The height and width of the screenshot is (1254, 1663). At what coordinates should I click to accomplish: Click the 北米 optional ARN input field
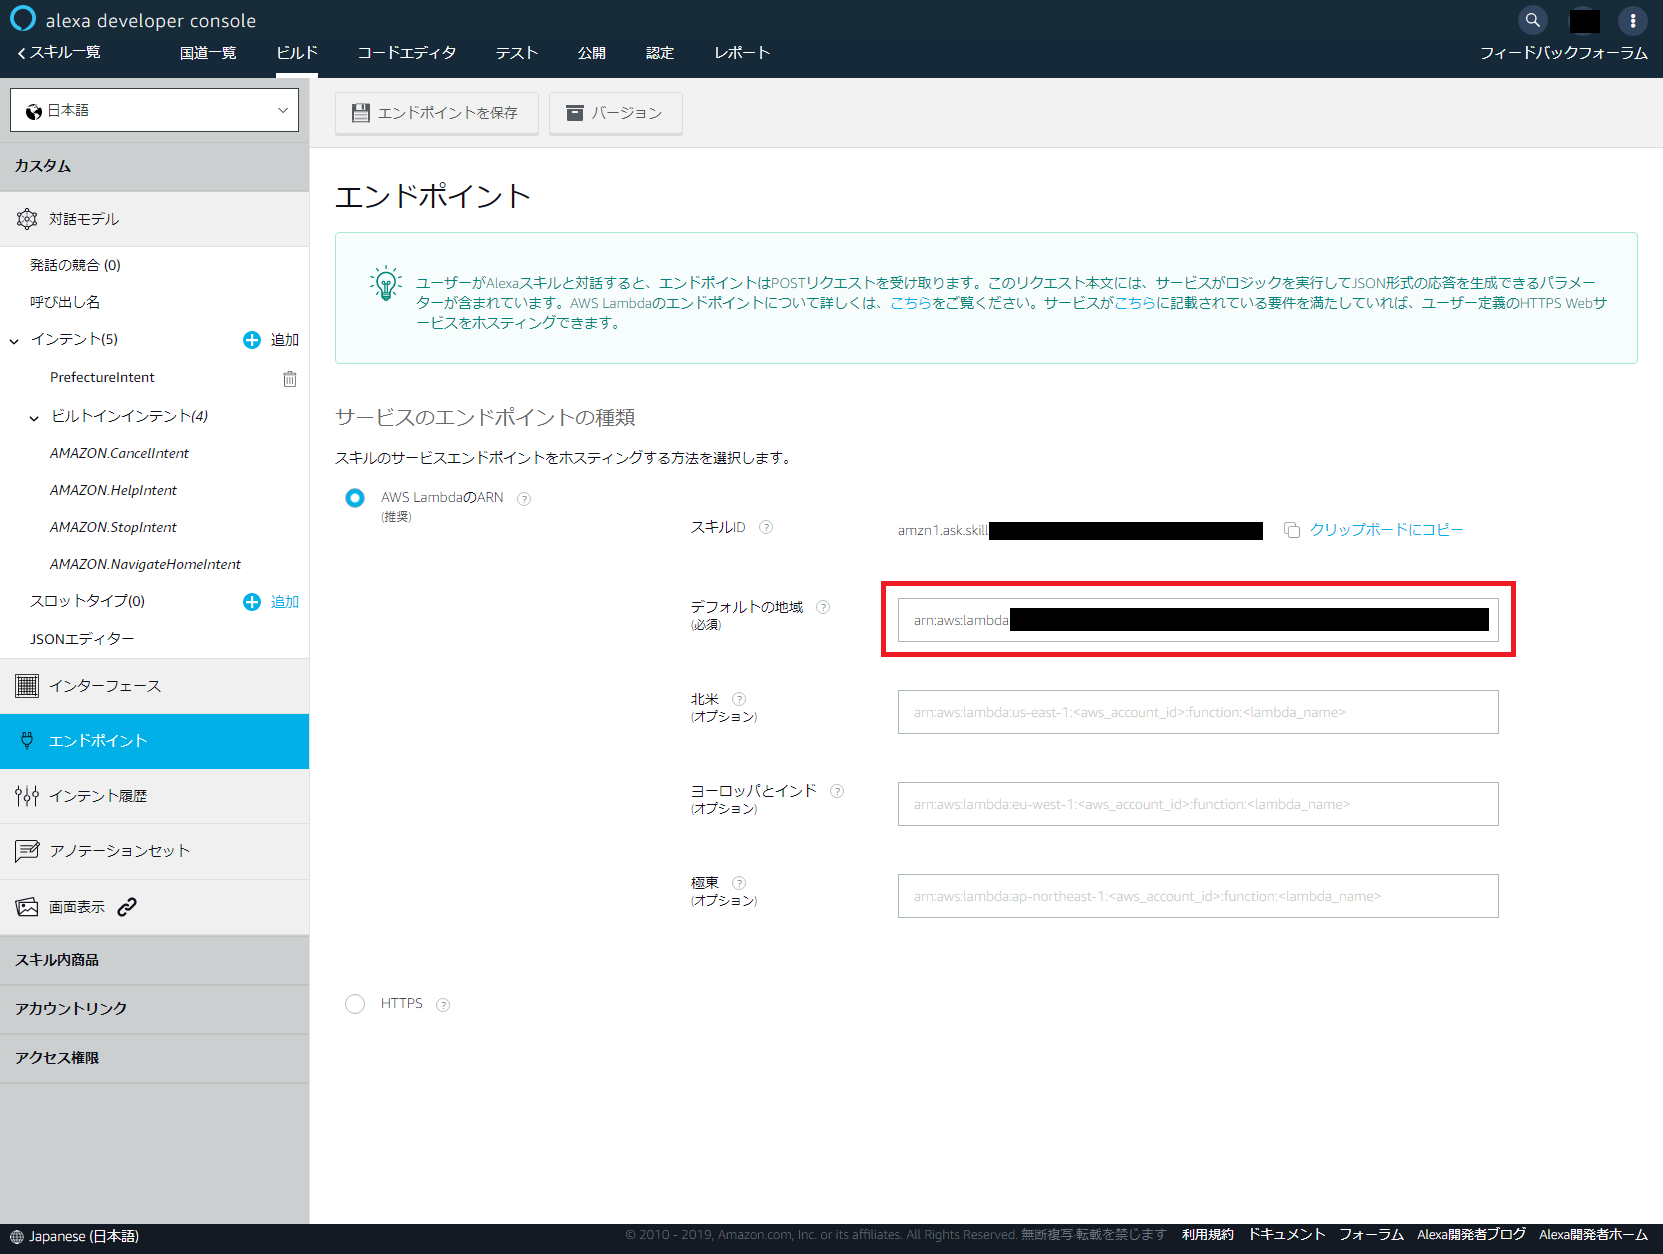click(1197, 712)
